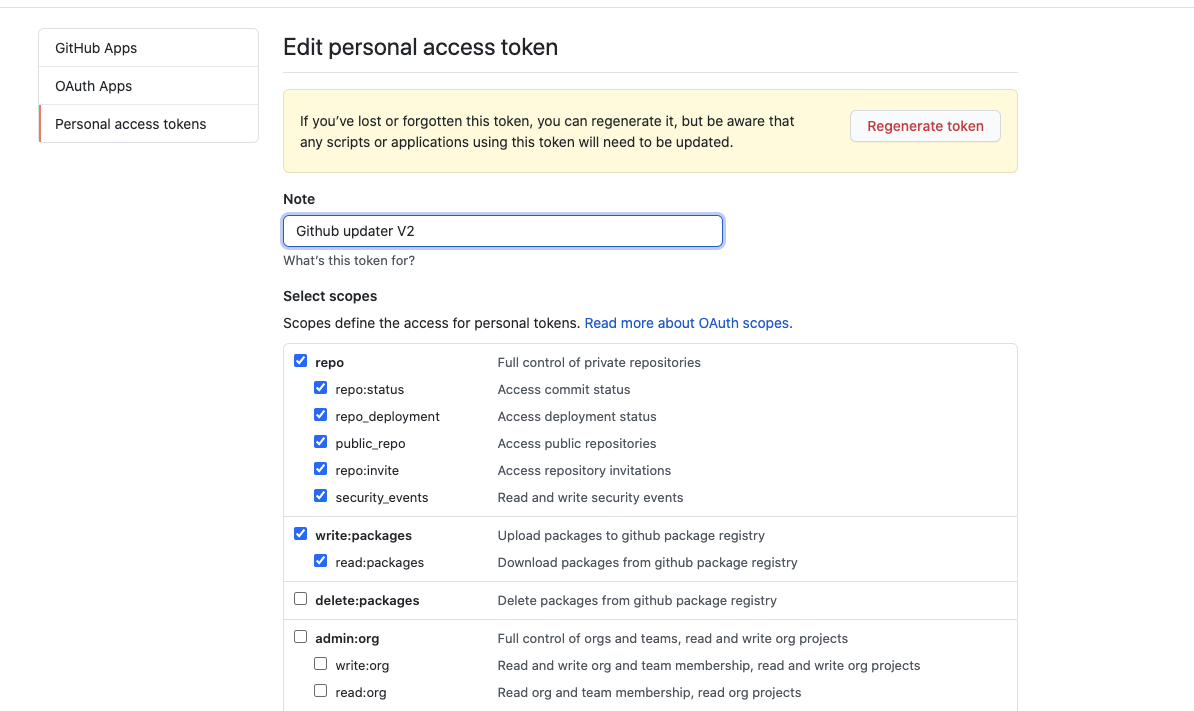Disable security_events scope

point(320,495)
